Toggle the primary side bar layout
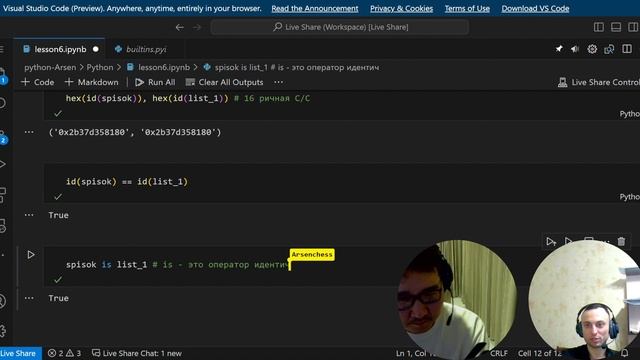The width and height of the screenshot is (640, 360). point(599,27)
